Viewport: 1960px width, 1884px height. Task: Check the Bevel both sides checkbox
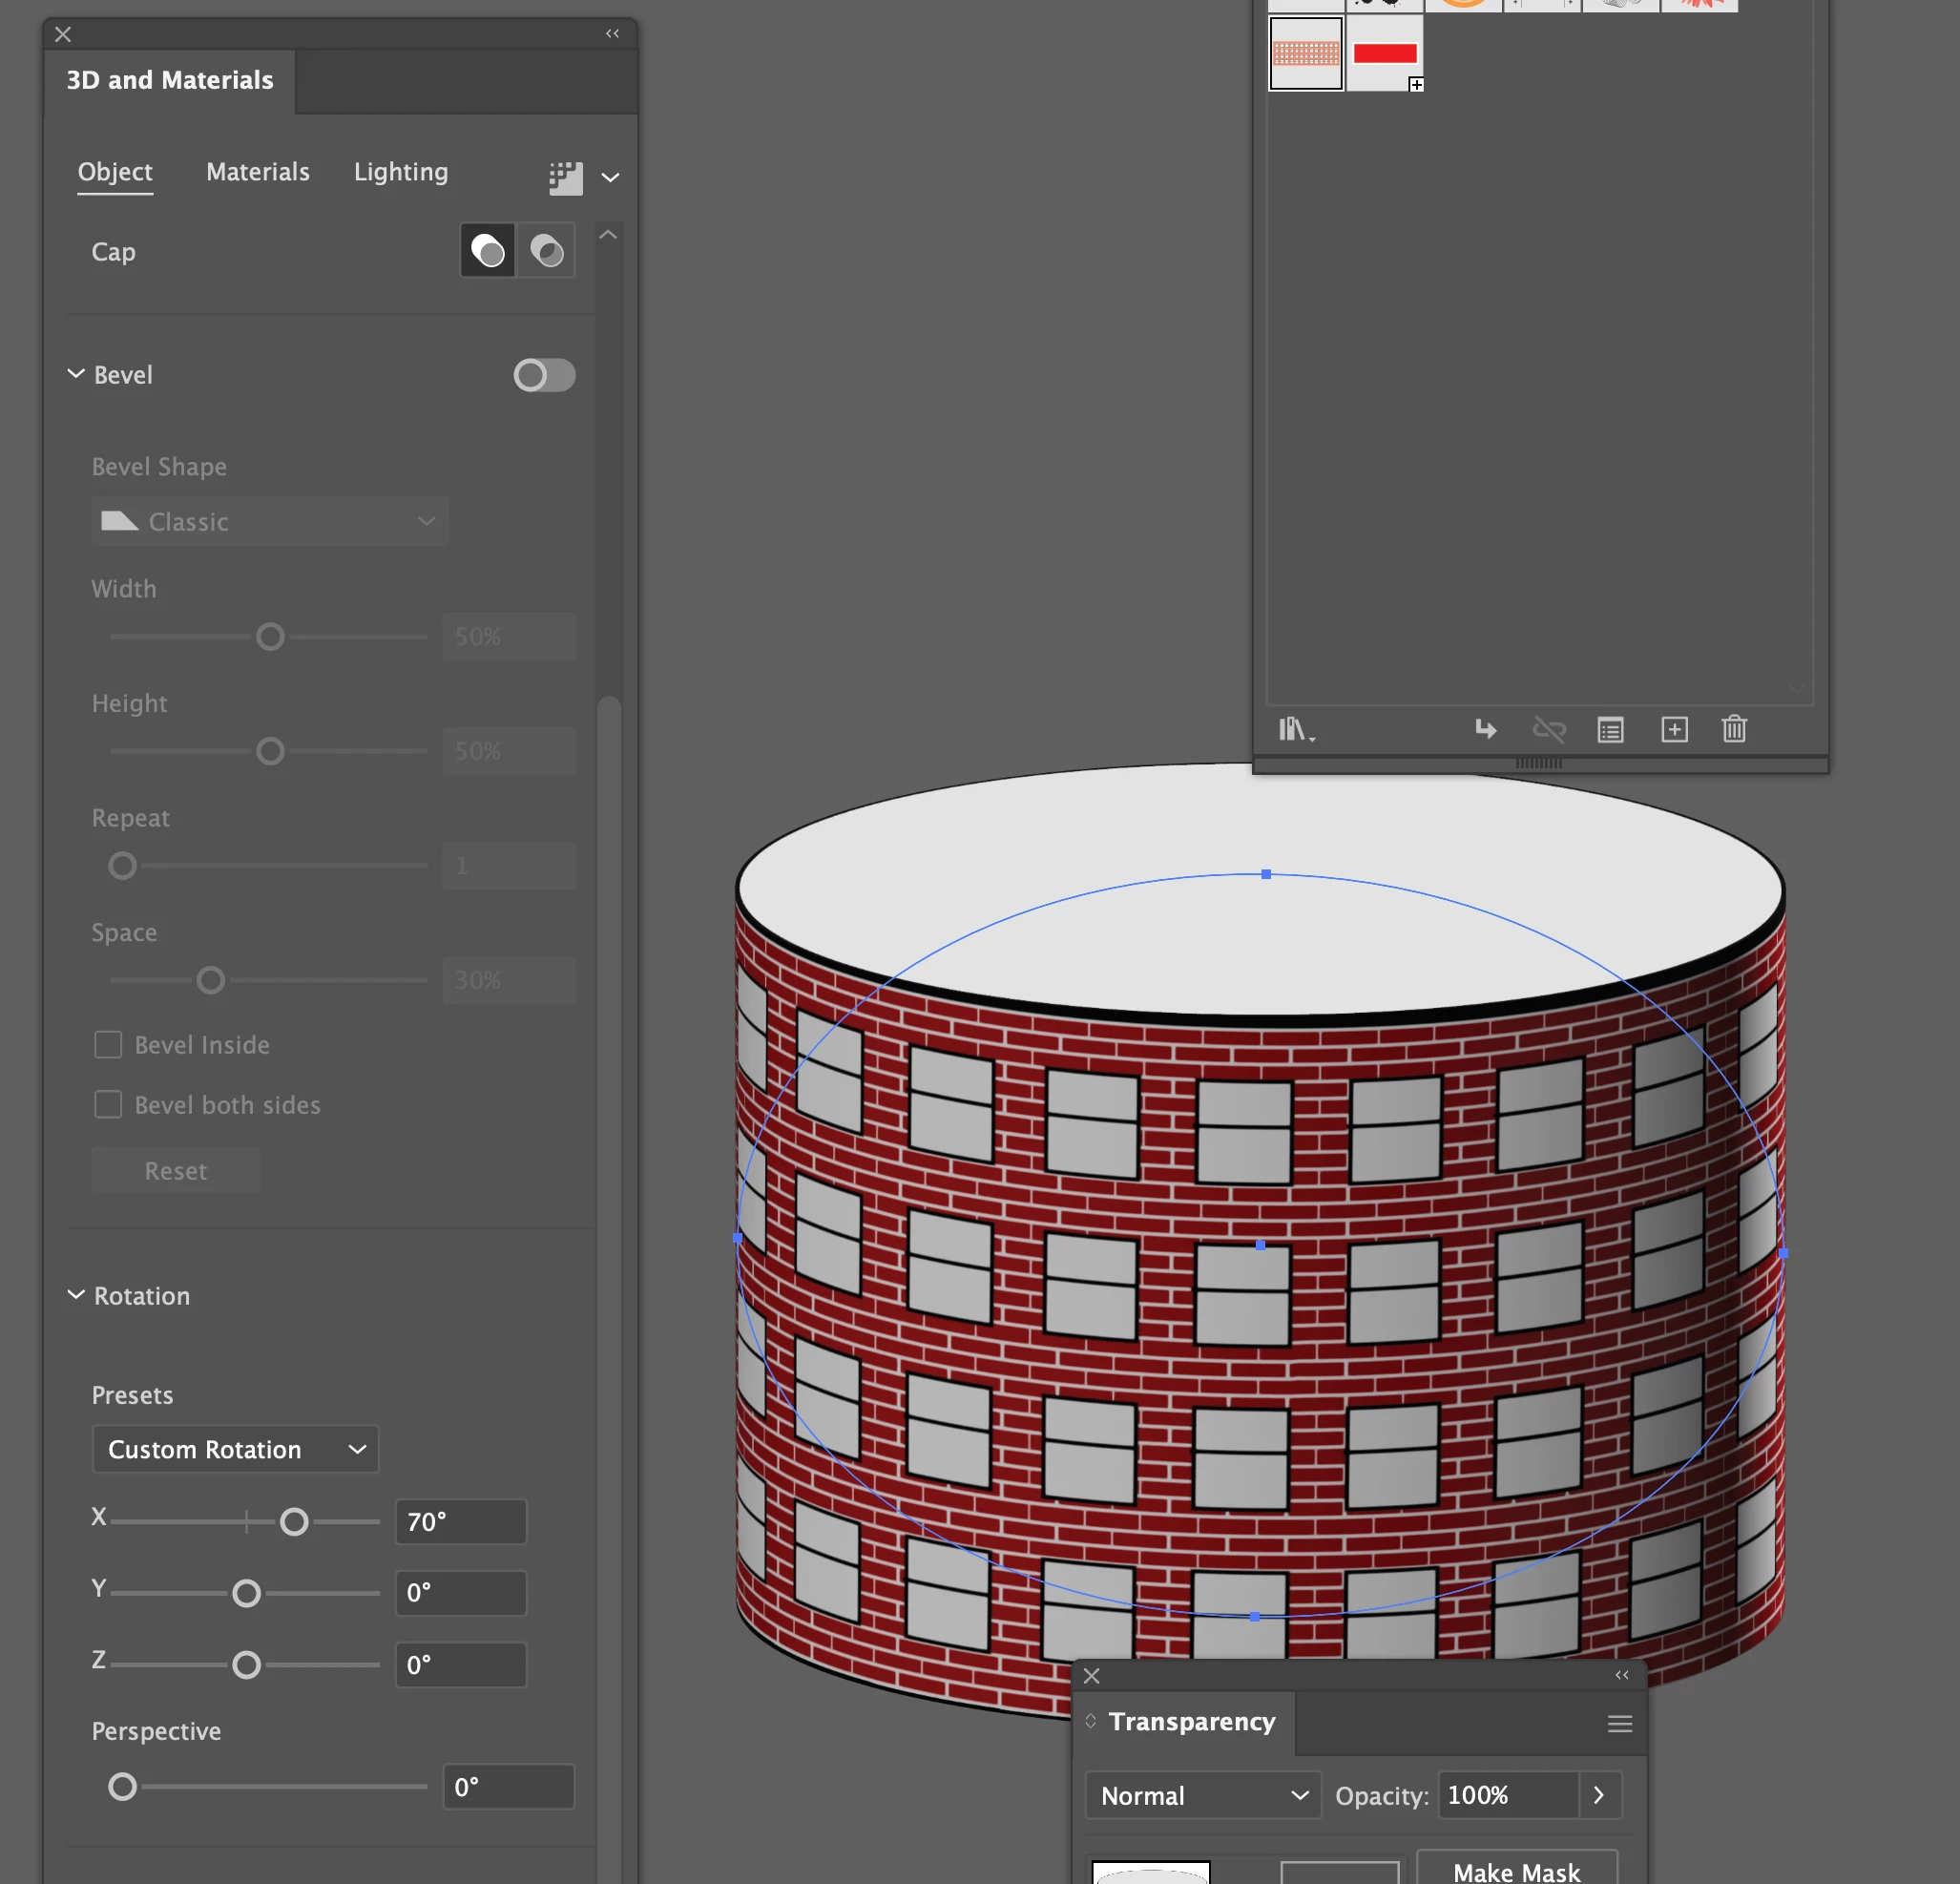[108, 1105]
